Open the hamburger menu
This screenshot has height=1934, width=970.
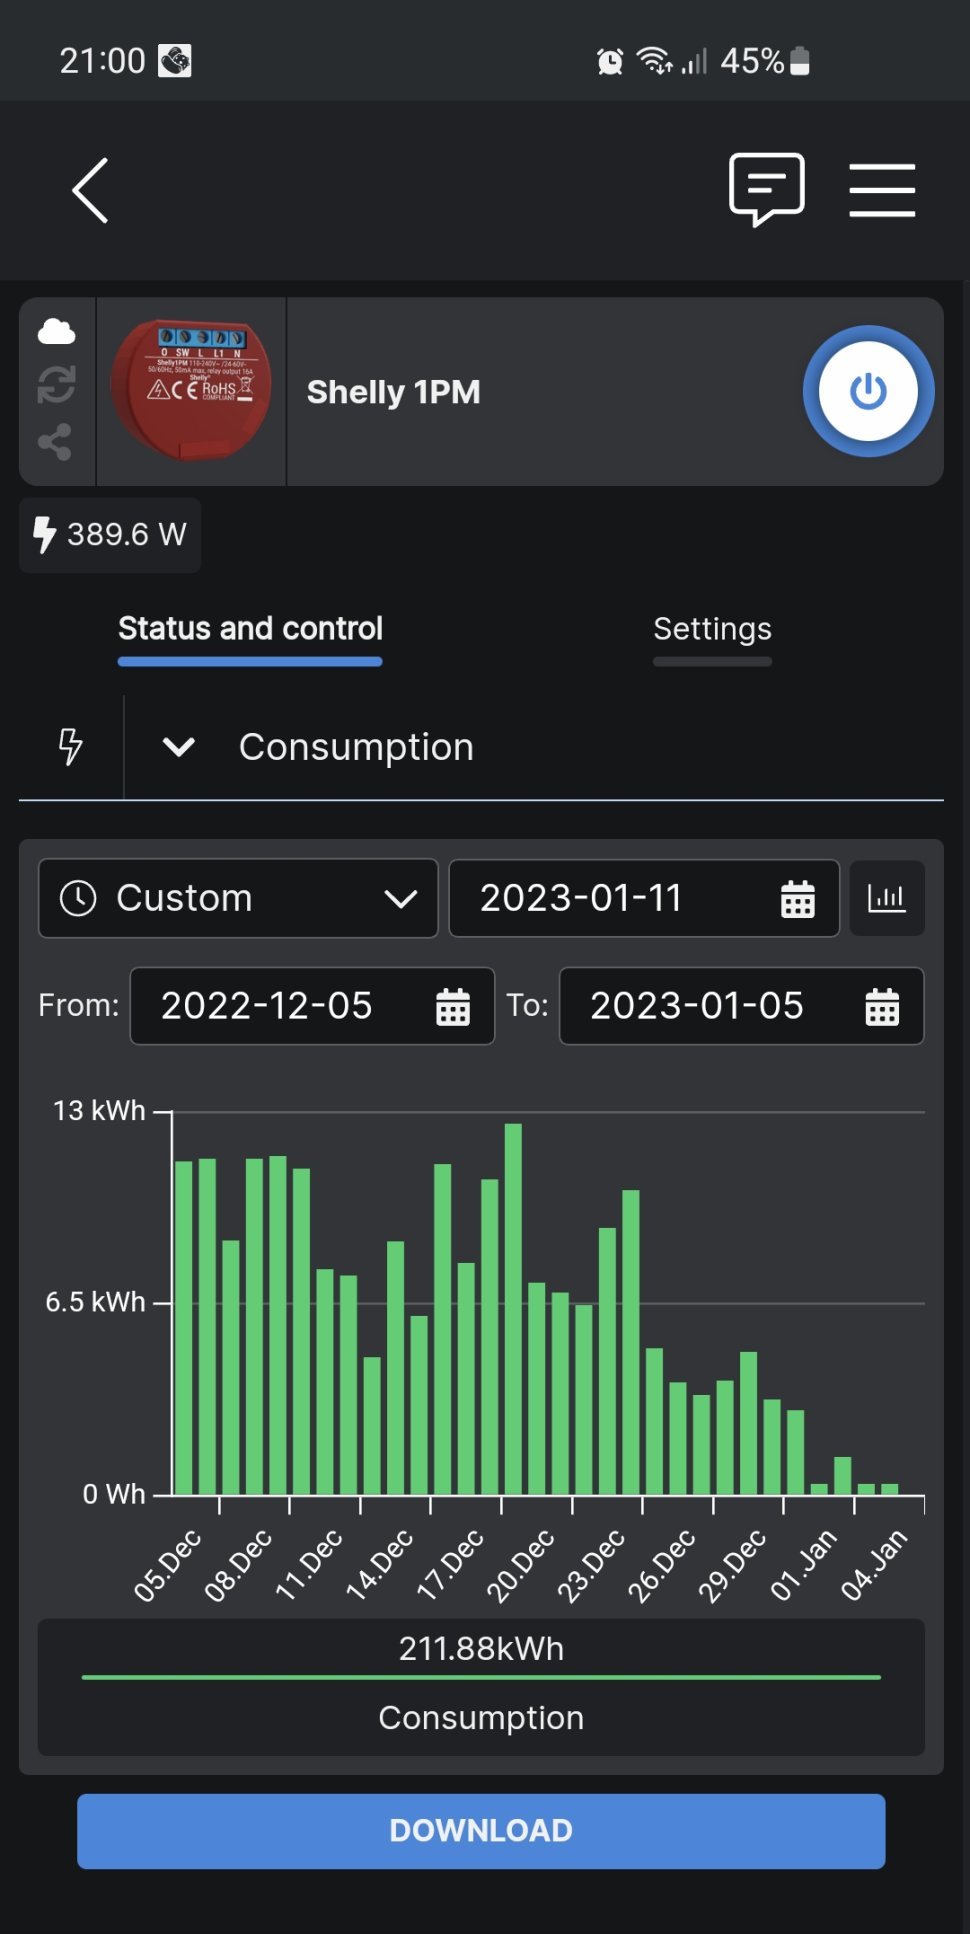881,190
